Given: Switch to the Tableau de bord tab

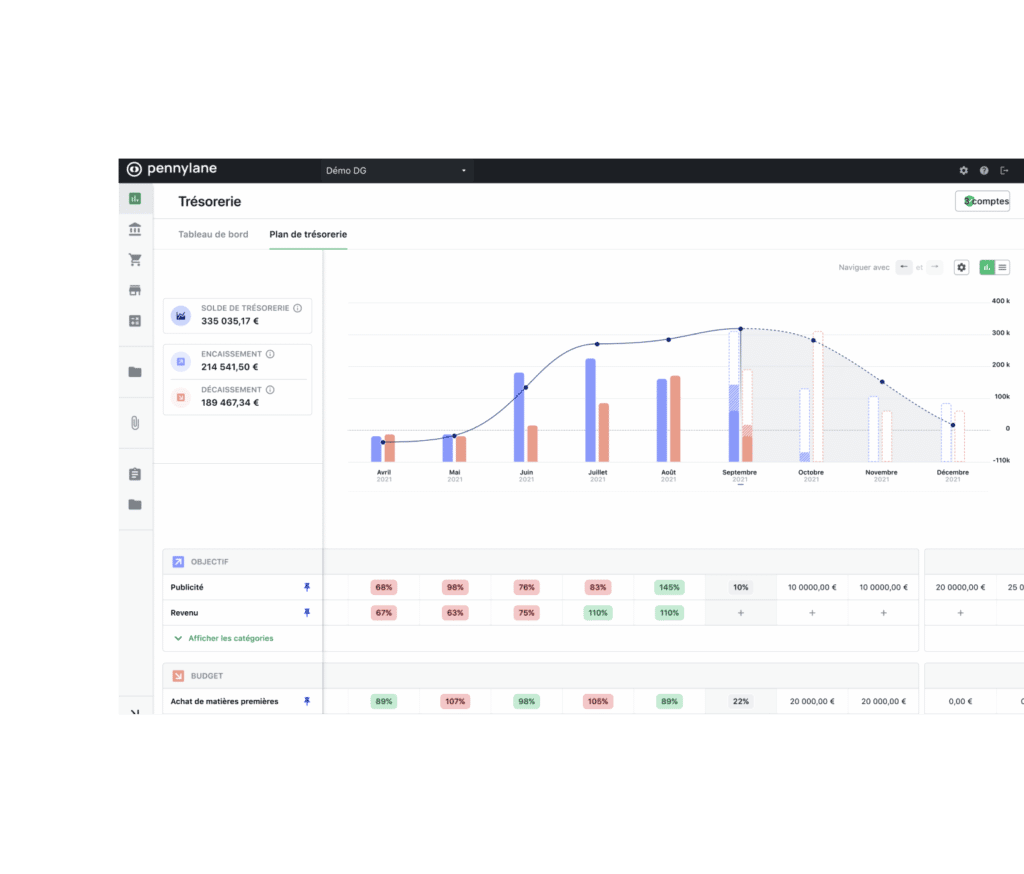Looking at the screenshot, I should tap(213, 235).
